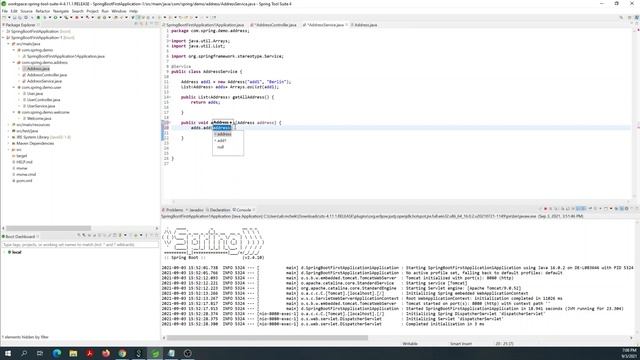Select the 'local' node in Boot Dashboard
640x360 pixels.
click(x=16, y=252)
